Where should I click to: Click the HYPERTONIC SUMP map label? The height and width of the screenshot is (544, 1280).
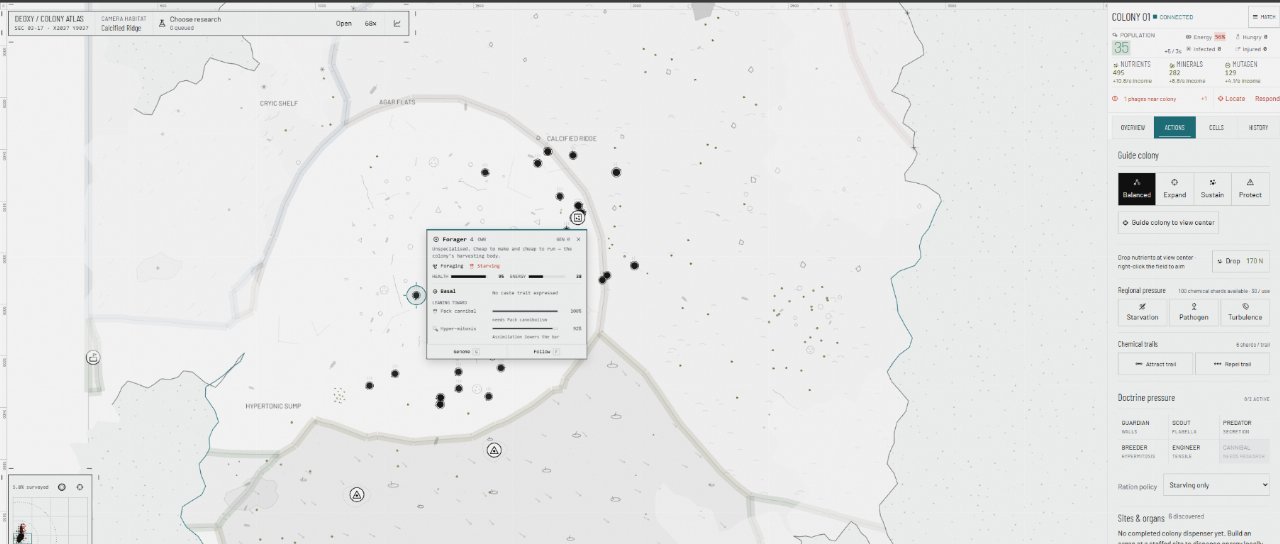click(x=273, y=406)
